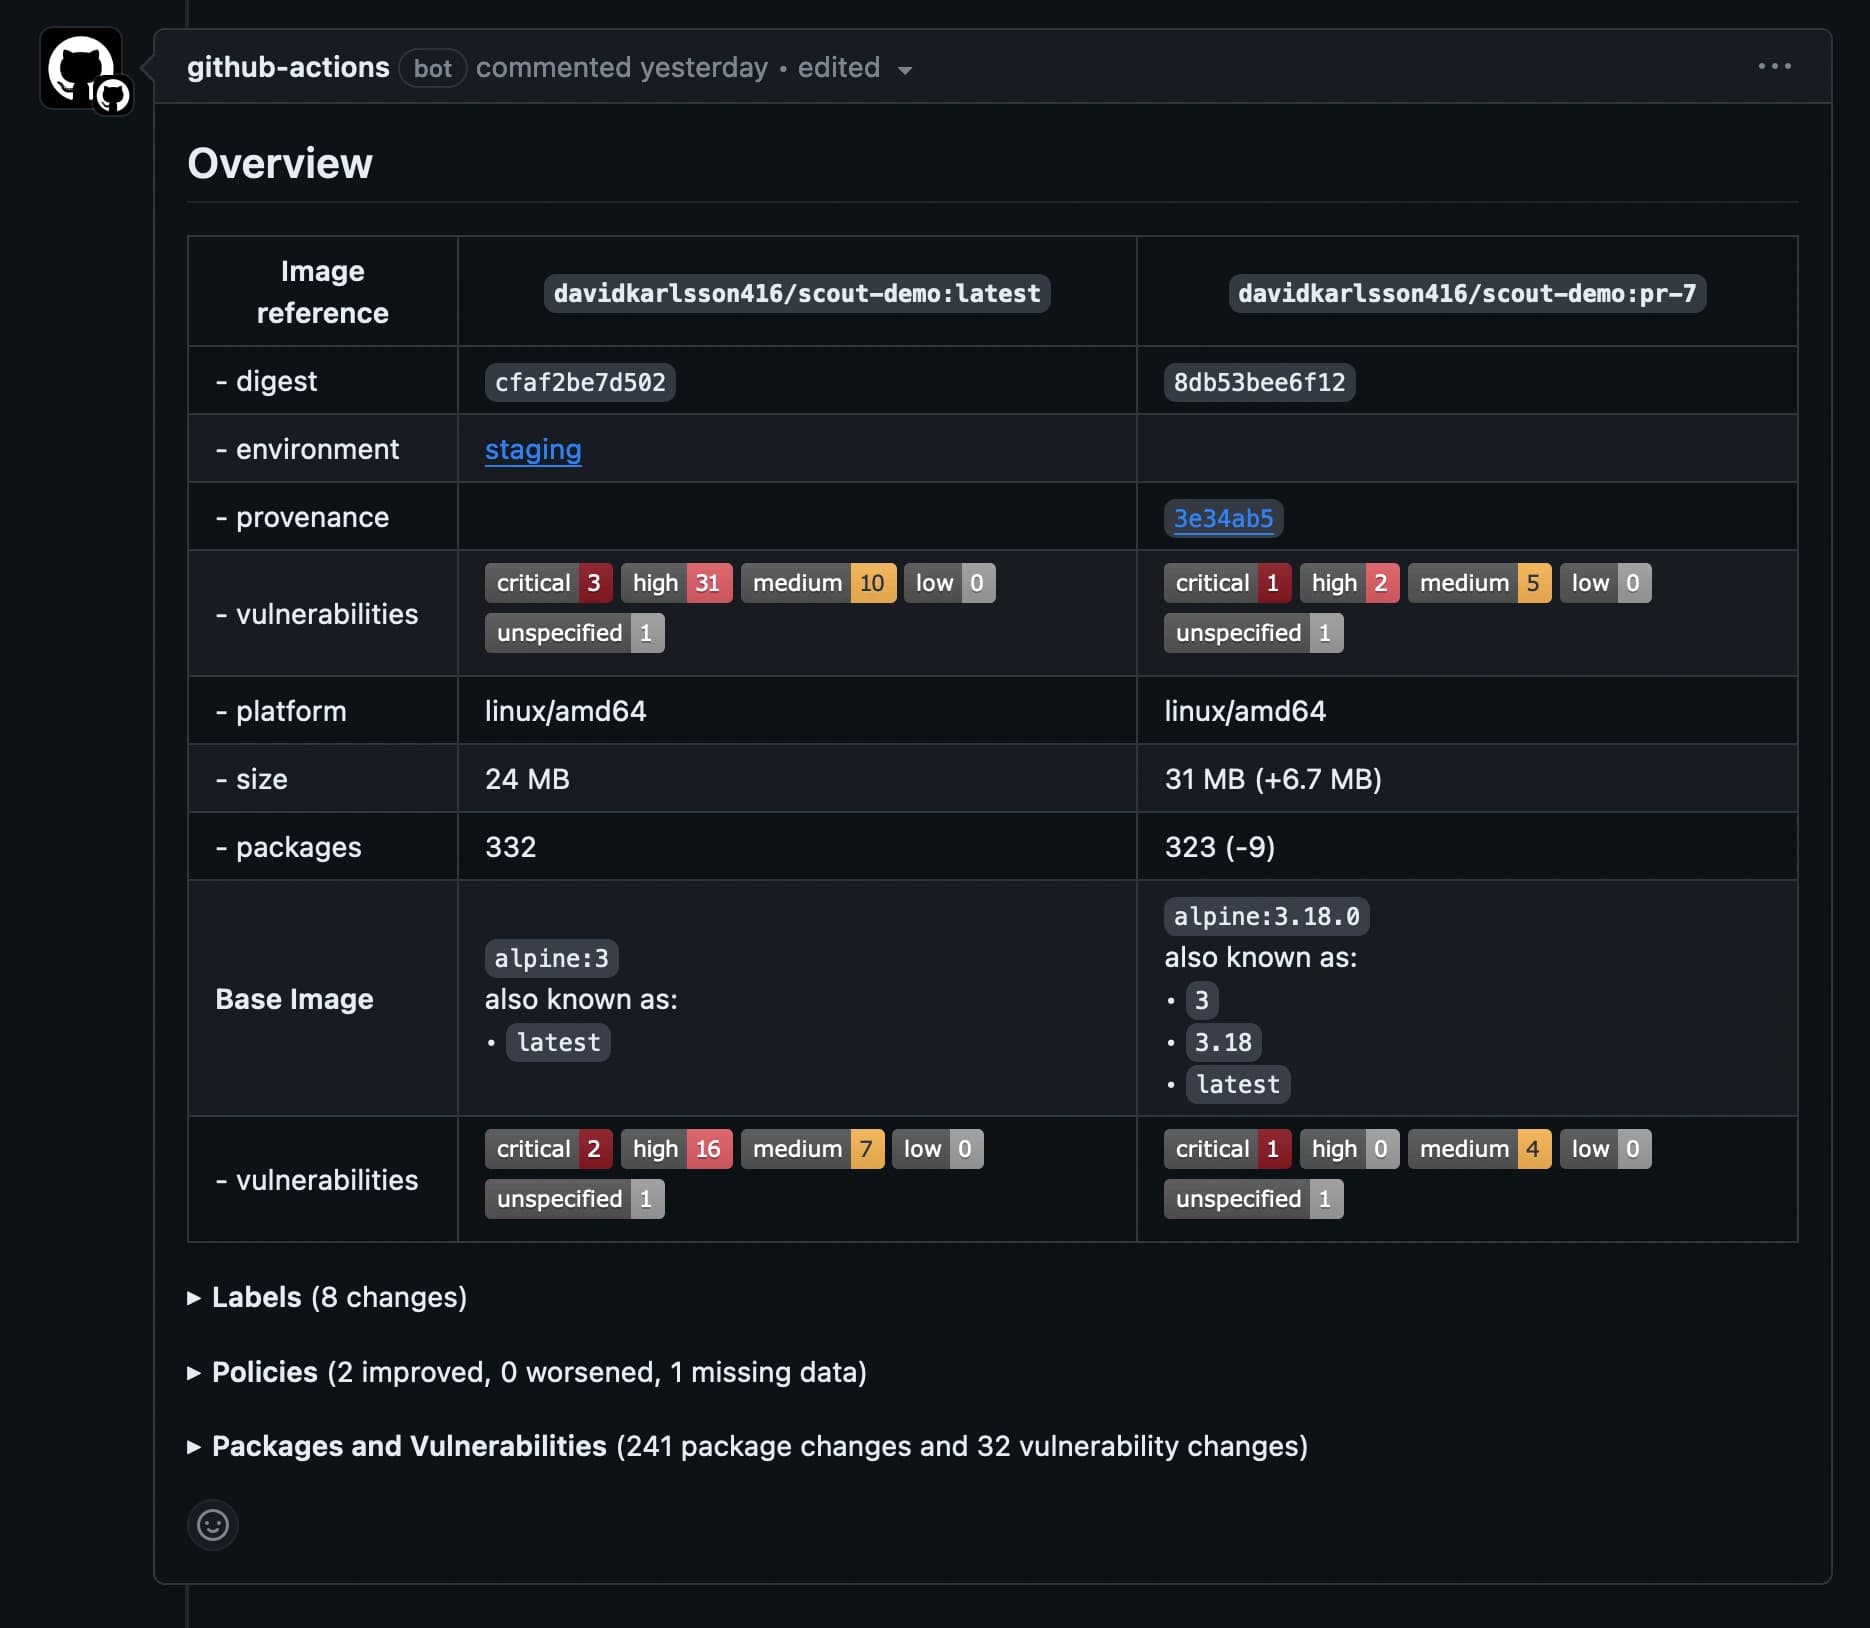Click the medium 4 base image badge
1870x1628 pixels.
[x=1479, y=1149]
